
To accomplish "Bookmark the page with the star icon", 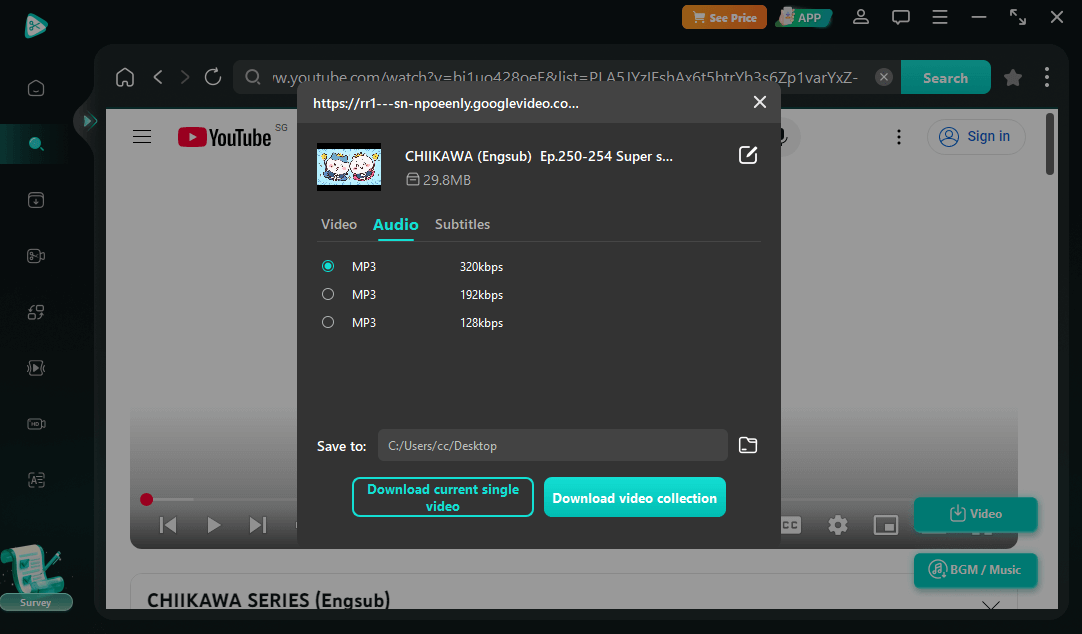I will coord(1012,77).
